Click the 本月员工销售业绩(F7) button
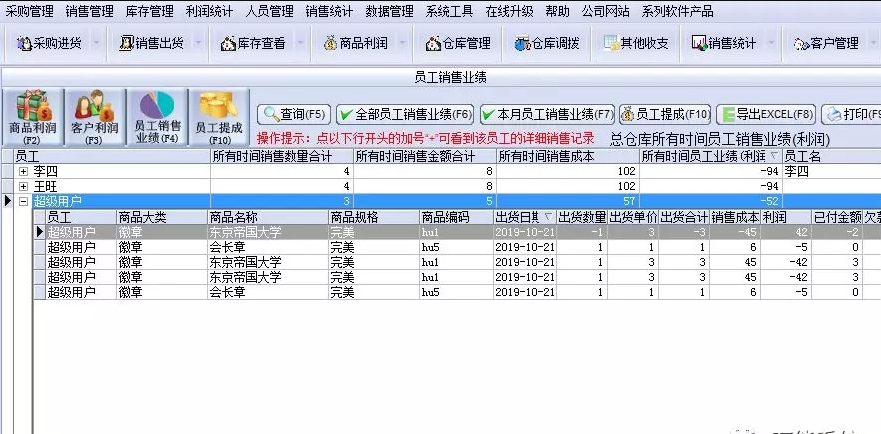881x434 pixels. (x=547, y=115)
